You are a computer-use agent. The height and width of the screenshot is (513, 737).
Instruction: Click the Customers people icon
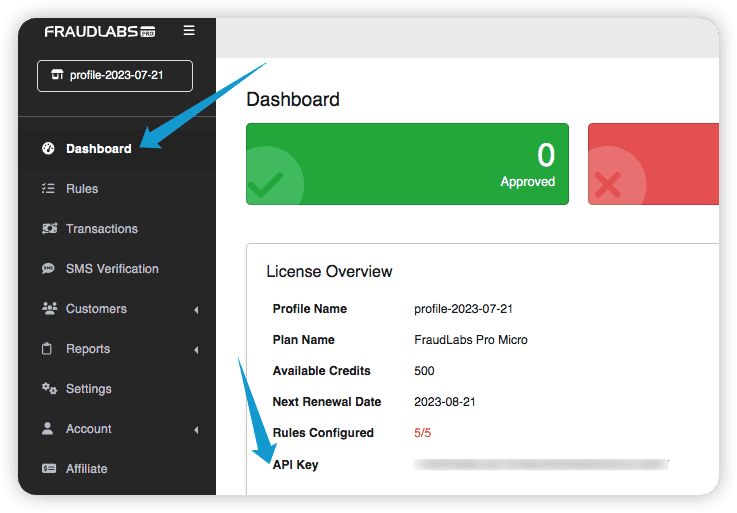(x=49, y=308)
